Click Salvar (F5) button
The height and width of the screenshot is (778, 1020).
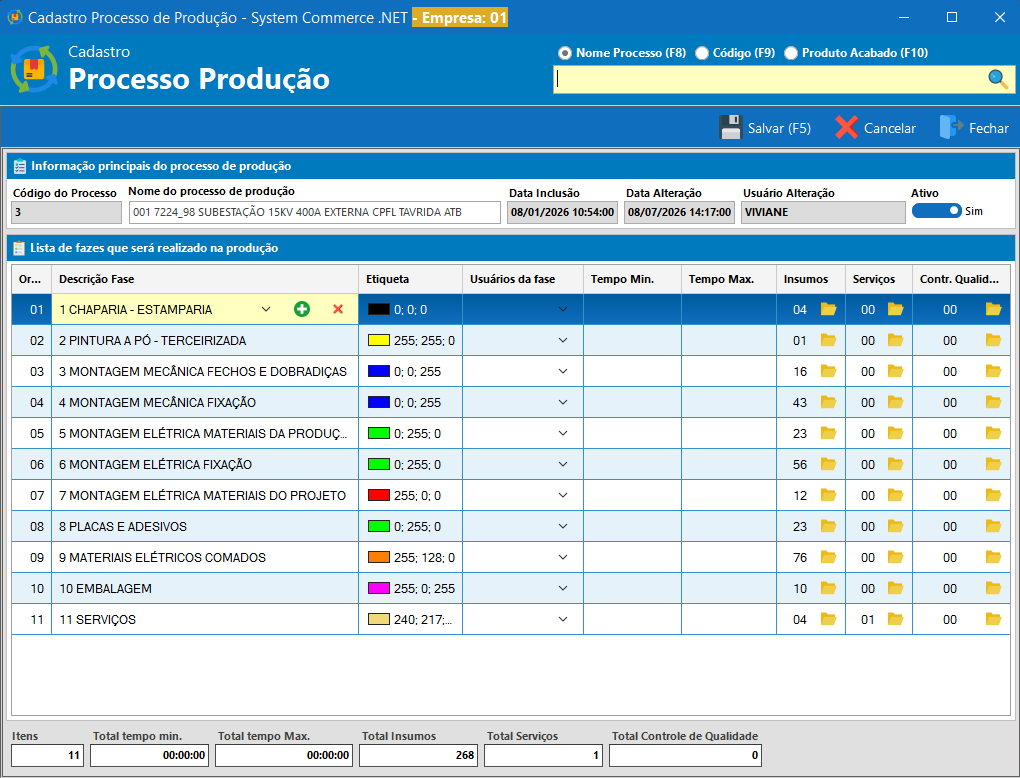[x=765, y=127]
